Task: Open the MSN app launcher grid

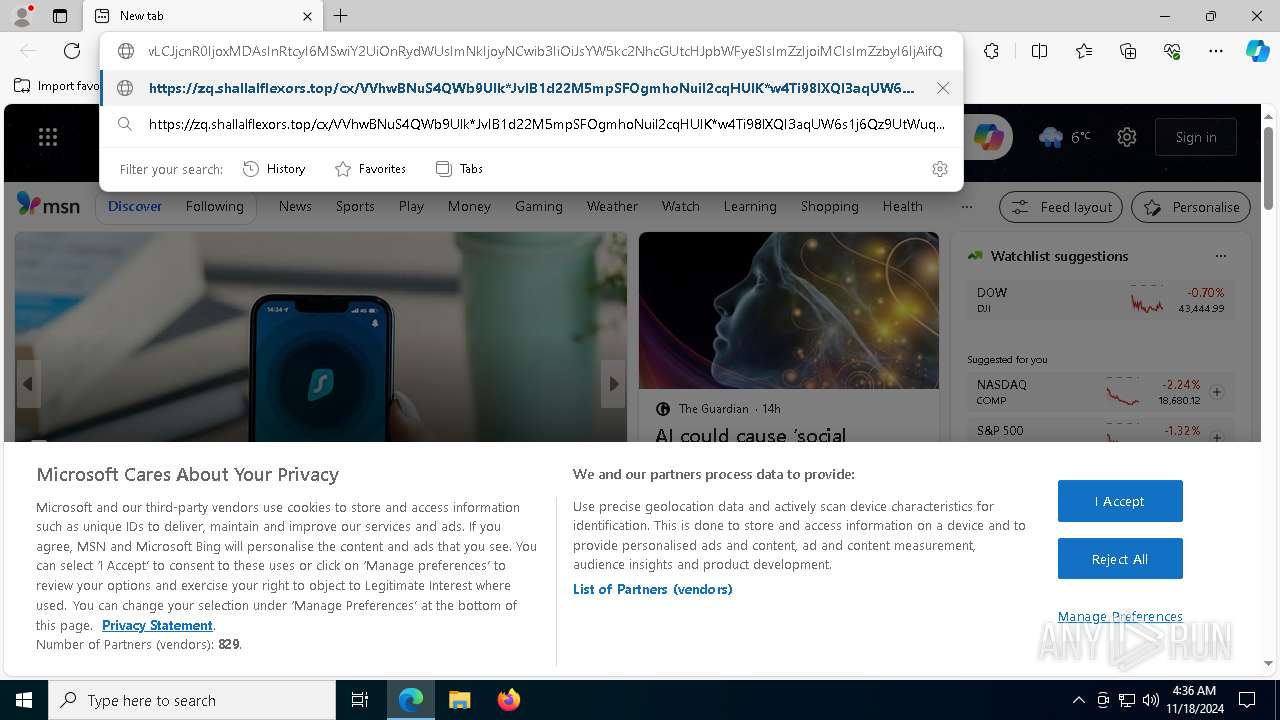Action: pyautogui.click(x=48, y=137)
